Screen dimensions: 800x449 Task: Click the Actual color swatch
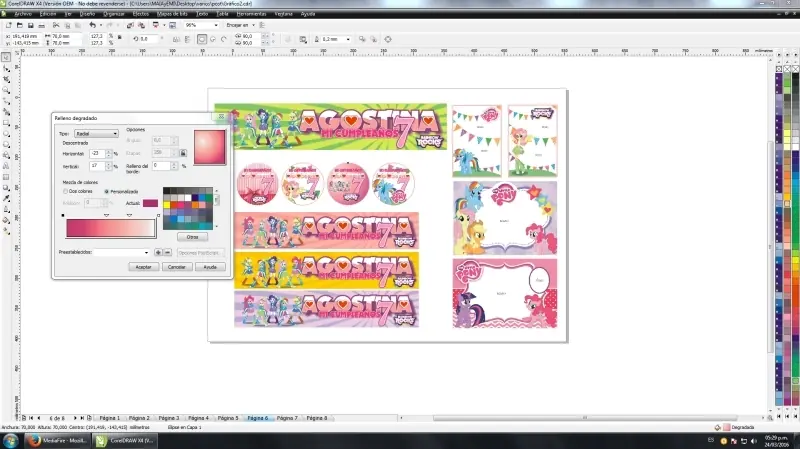click(151, 203)
